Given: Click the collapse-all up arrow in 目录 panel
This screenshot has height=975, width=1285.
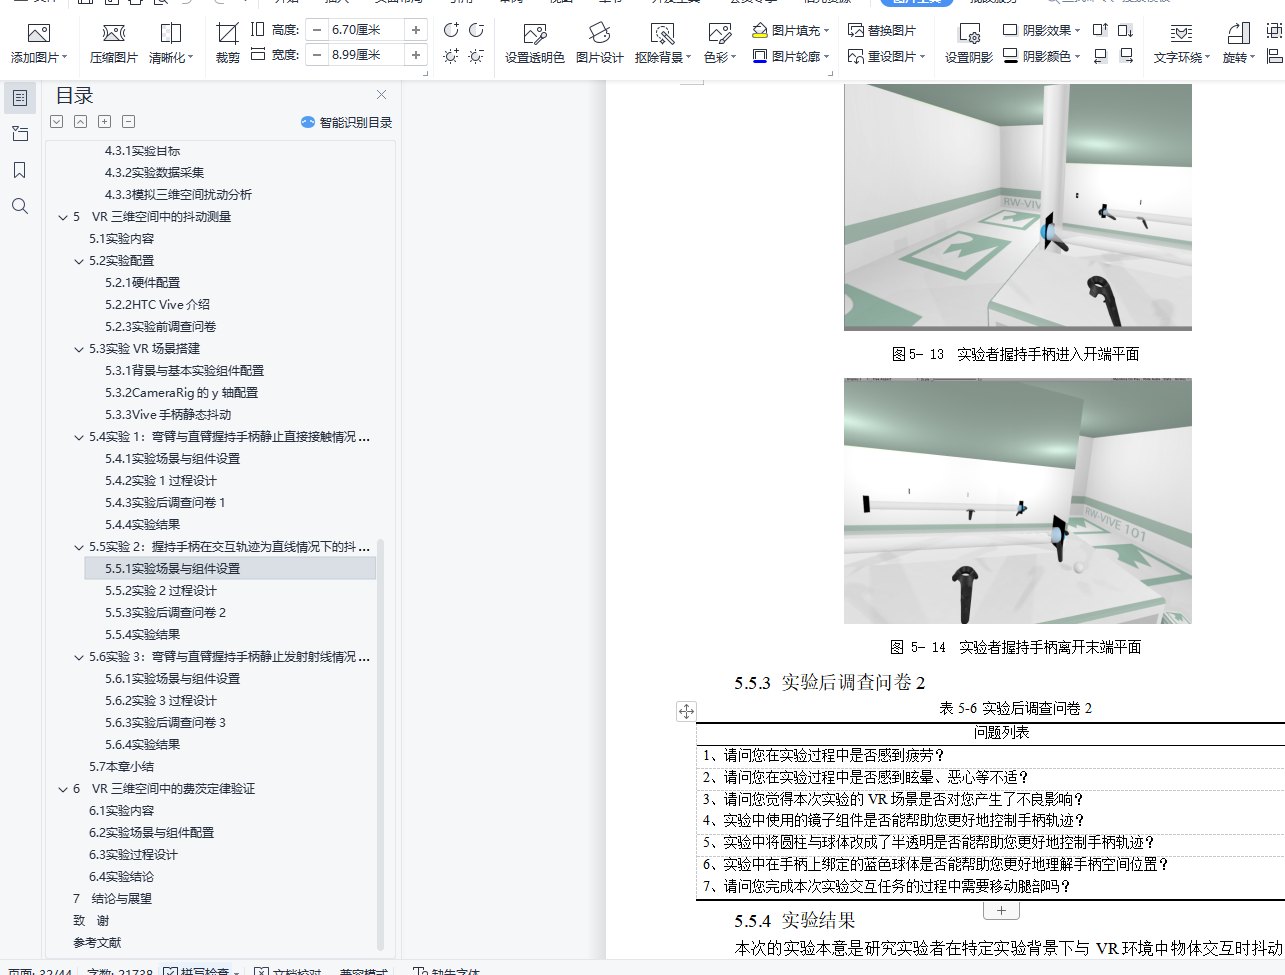Looking at the screenshot, I should [x=80, y=122].
